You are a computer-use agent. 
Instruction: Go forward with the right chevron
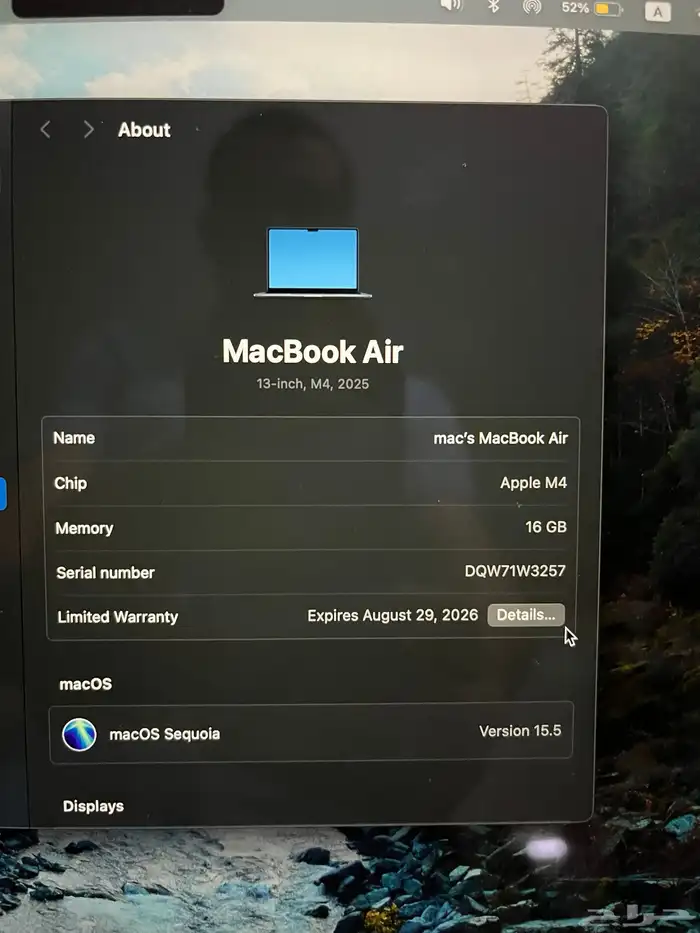(x=88, y=130)
